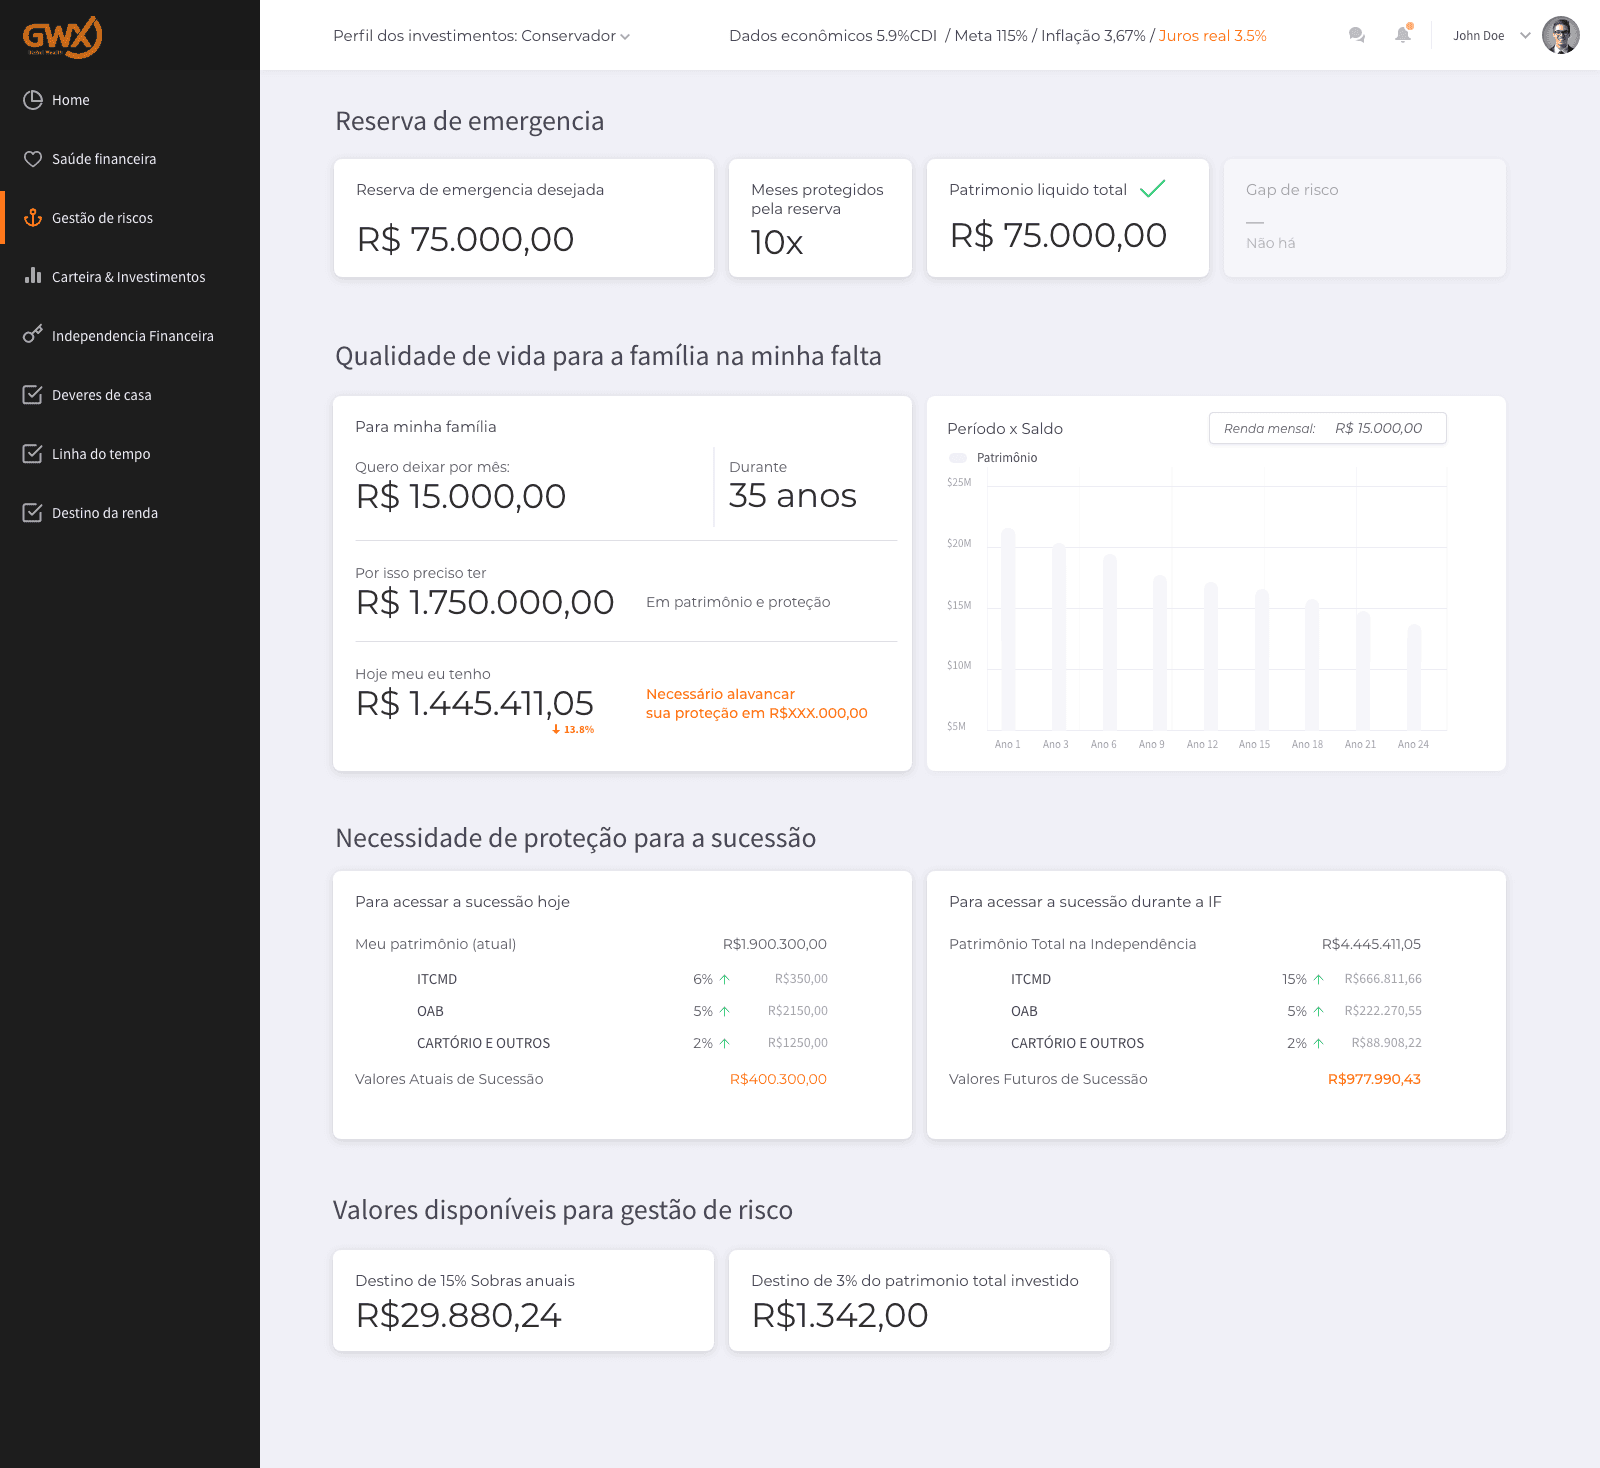Click the green arrow next to ITCMD 15%
The height and width of the screenshot is (1468, 1600).
tap(1318, 979)
